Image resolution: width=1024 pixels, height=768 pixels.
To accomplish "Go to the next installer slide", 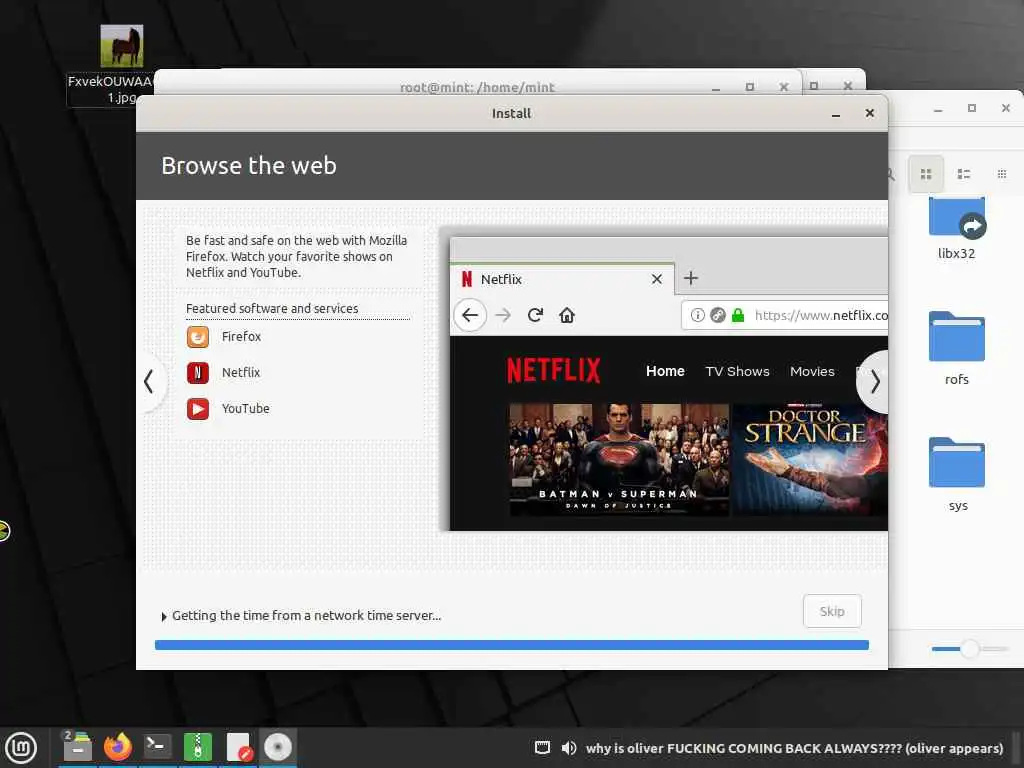I will [874, 381].
